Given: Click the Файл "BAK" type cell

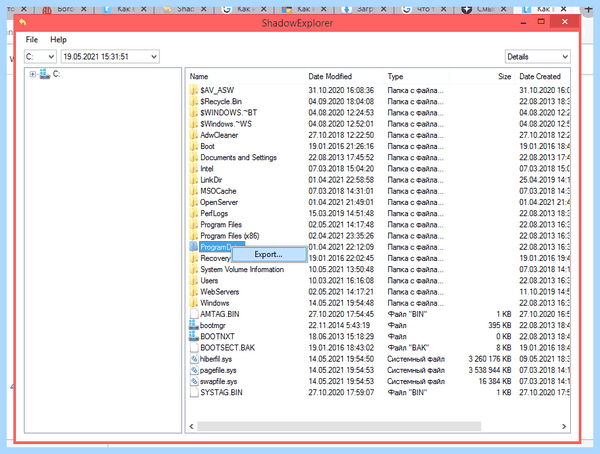Looking at the screenshot, I should click(408, 348).
